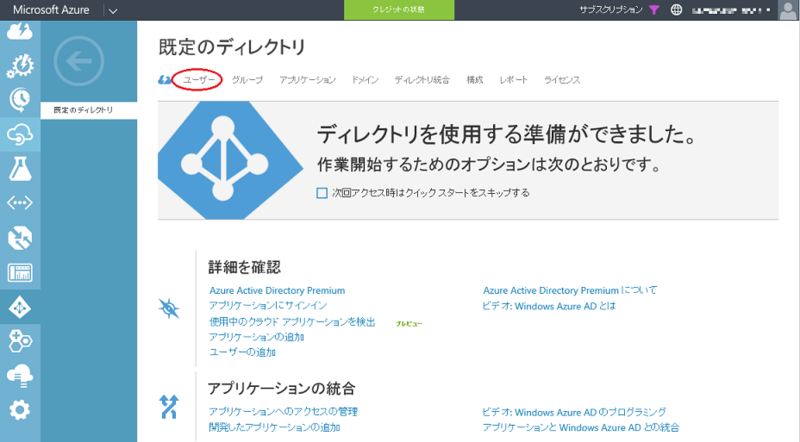The height and width of the screenshot is (442, 800).
Task: Check 次回アクセス時はクイック スタートをスキップする box
Action: tap(322, 193)
